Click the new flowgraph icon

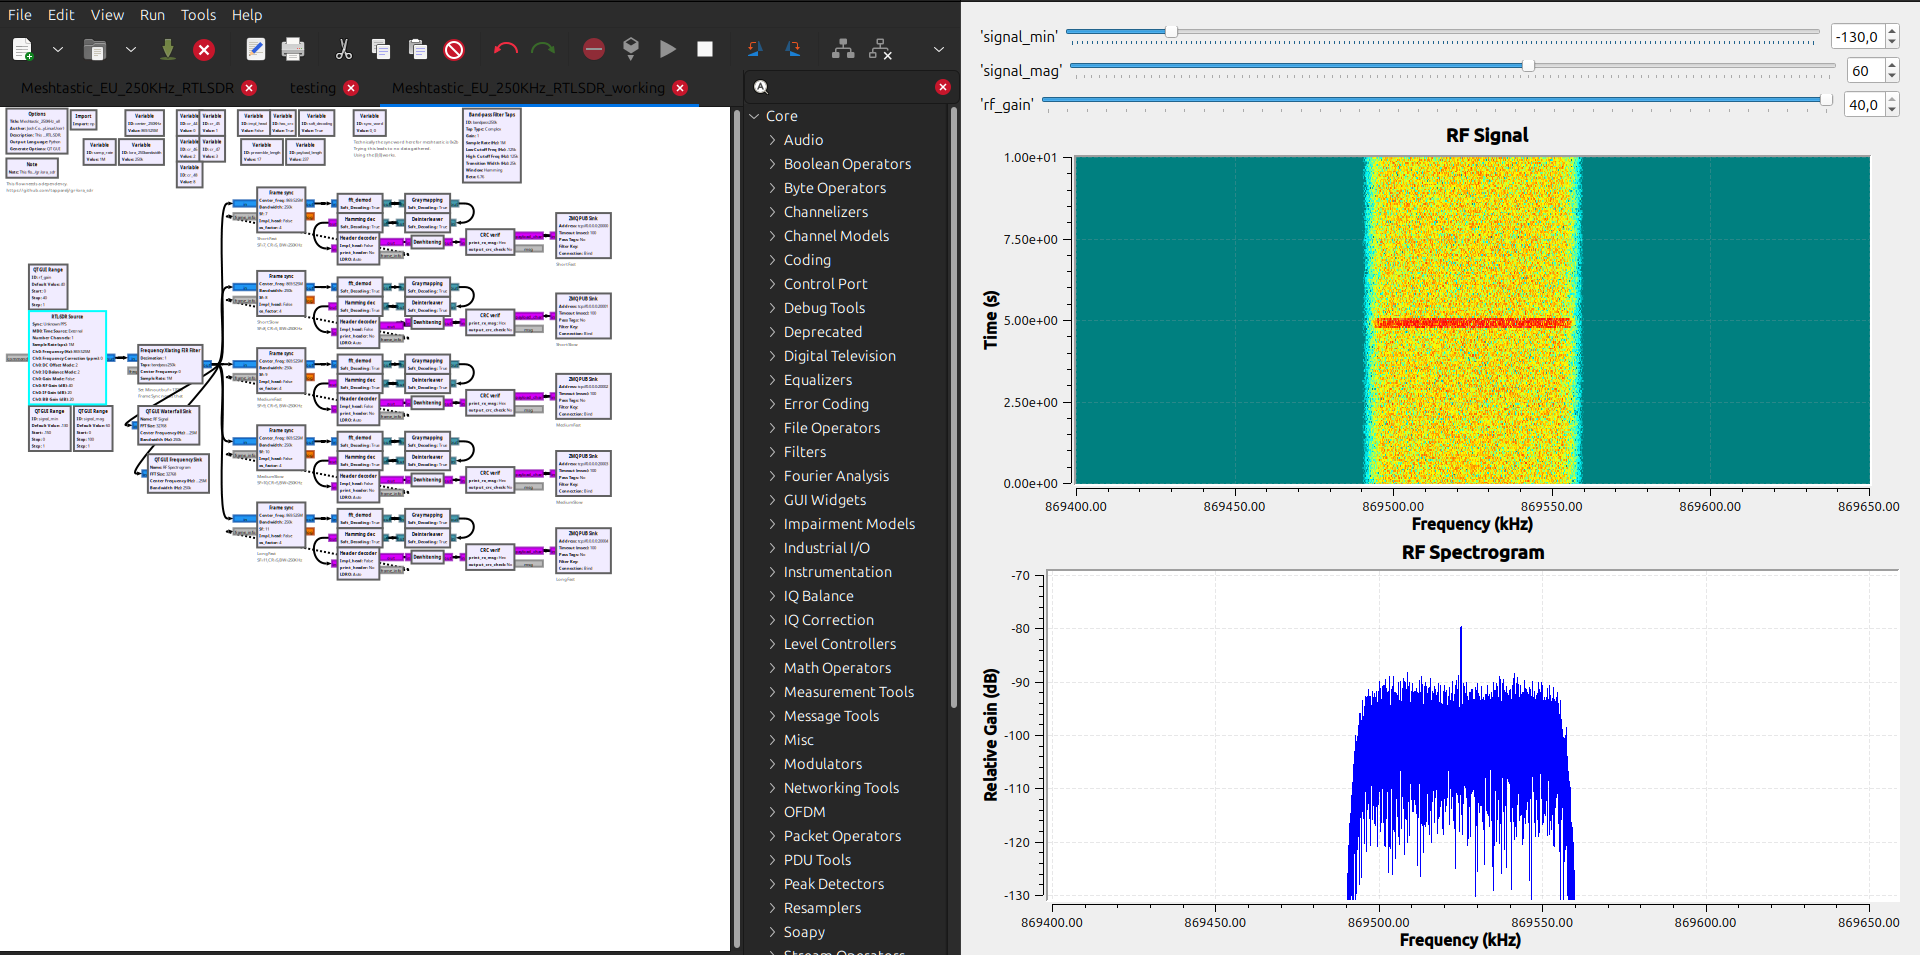pos(22,49)
